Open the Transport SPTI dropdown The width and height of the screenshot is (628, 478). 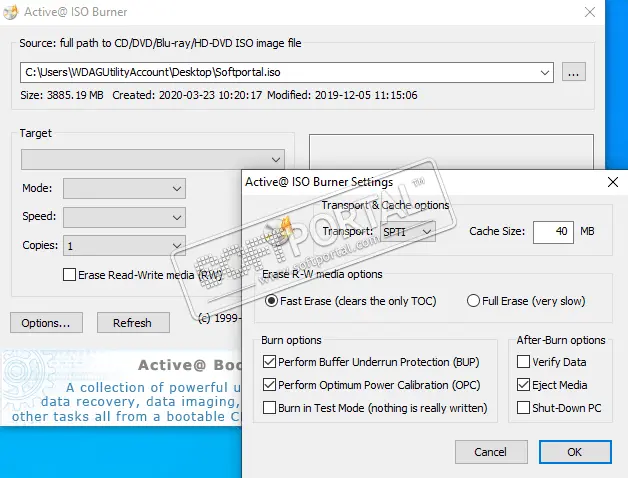pyautogui.click(x=407, y=232)
